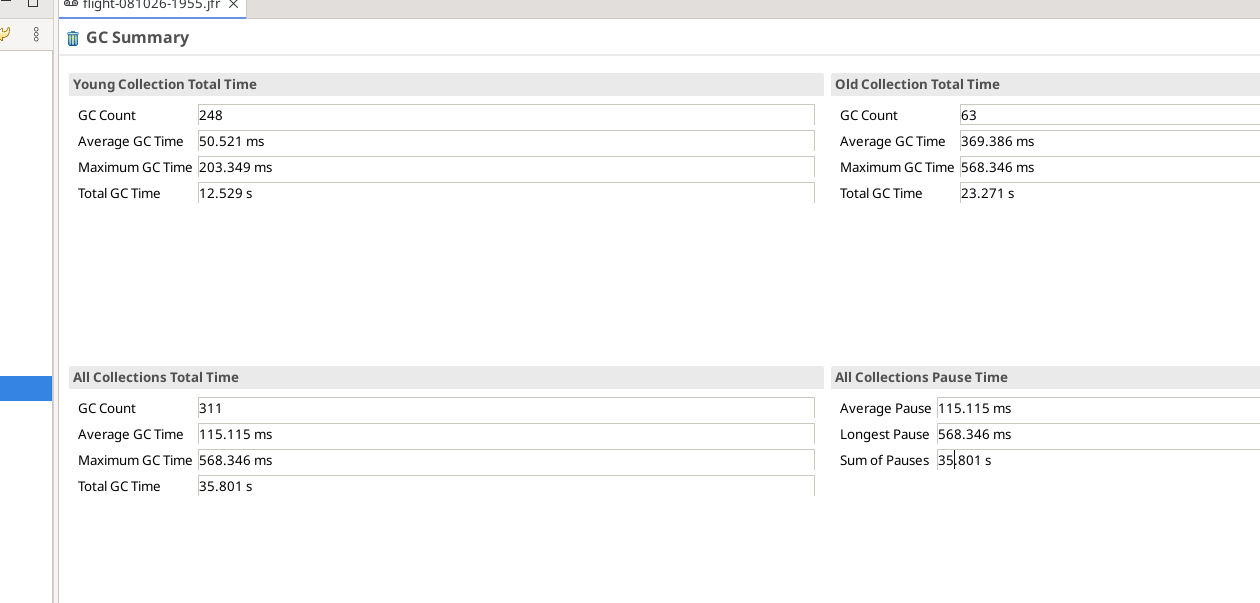Click the GC Count label under Young Collection
The height and width of the screenshot is (603, 1260).
pos(107,115)
